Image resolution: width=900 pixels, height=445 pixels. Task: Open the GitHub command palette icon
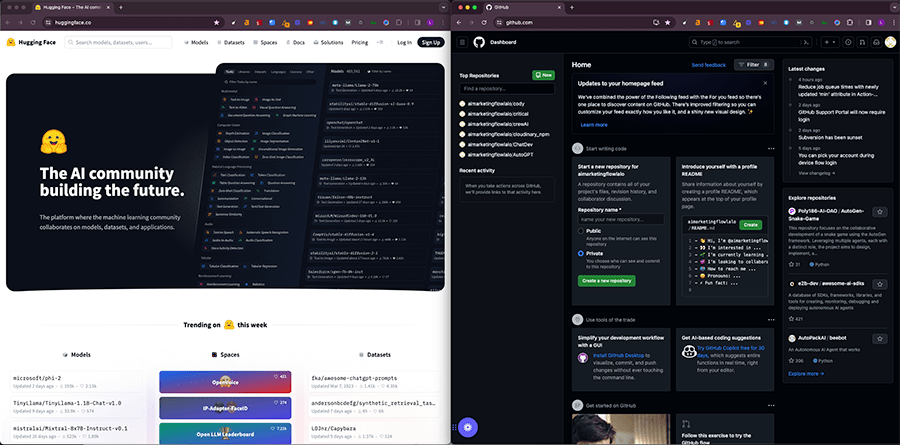(x=807, y=42)
